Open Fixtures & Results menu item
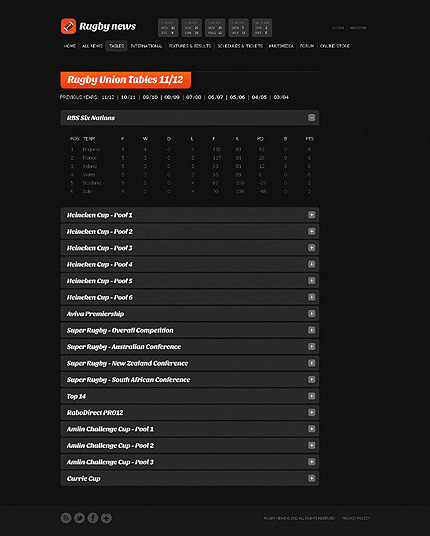The height and width of the screenshot is (536, 430). [x=190, y=46]
